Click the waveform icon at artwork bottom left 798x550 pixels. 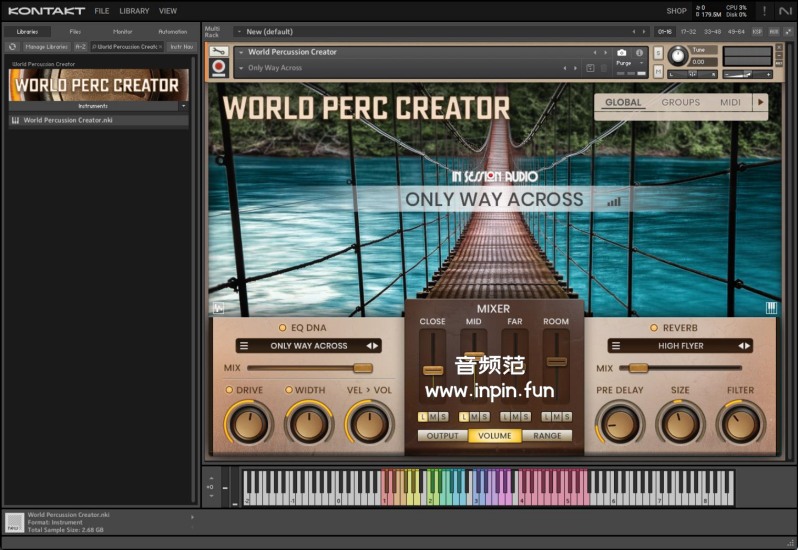click(x=217, y=308)
